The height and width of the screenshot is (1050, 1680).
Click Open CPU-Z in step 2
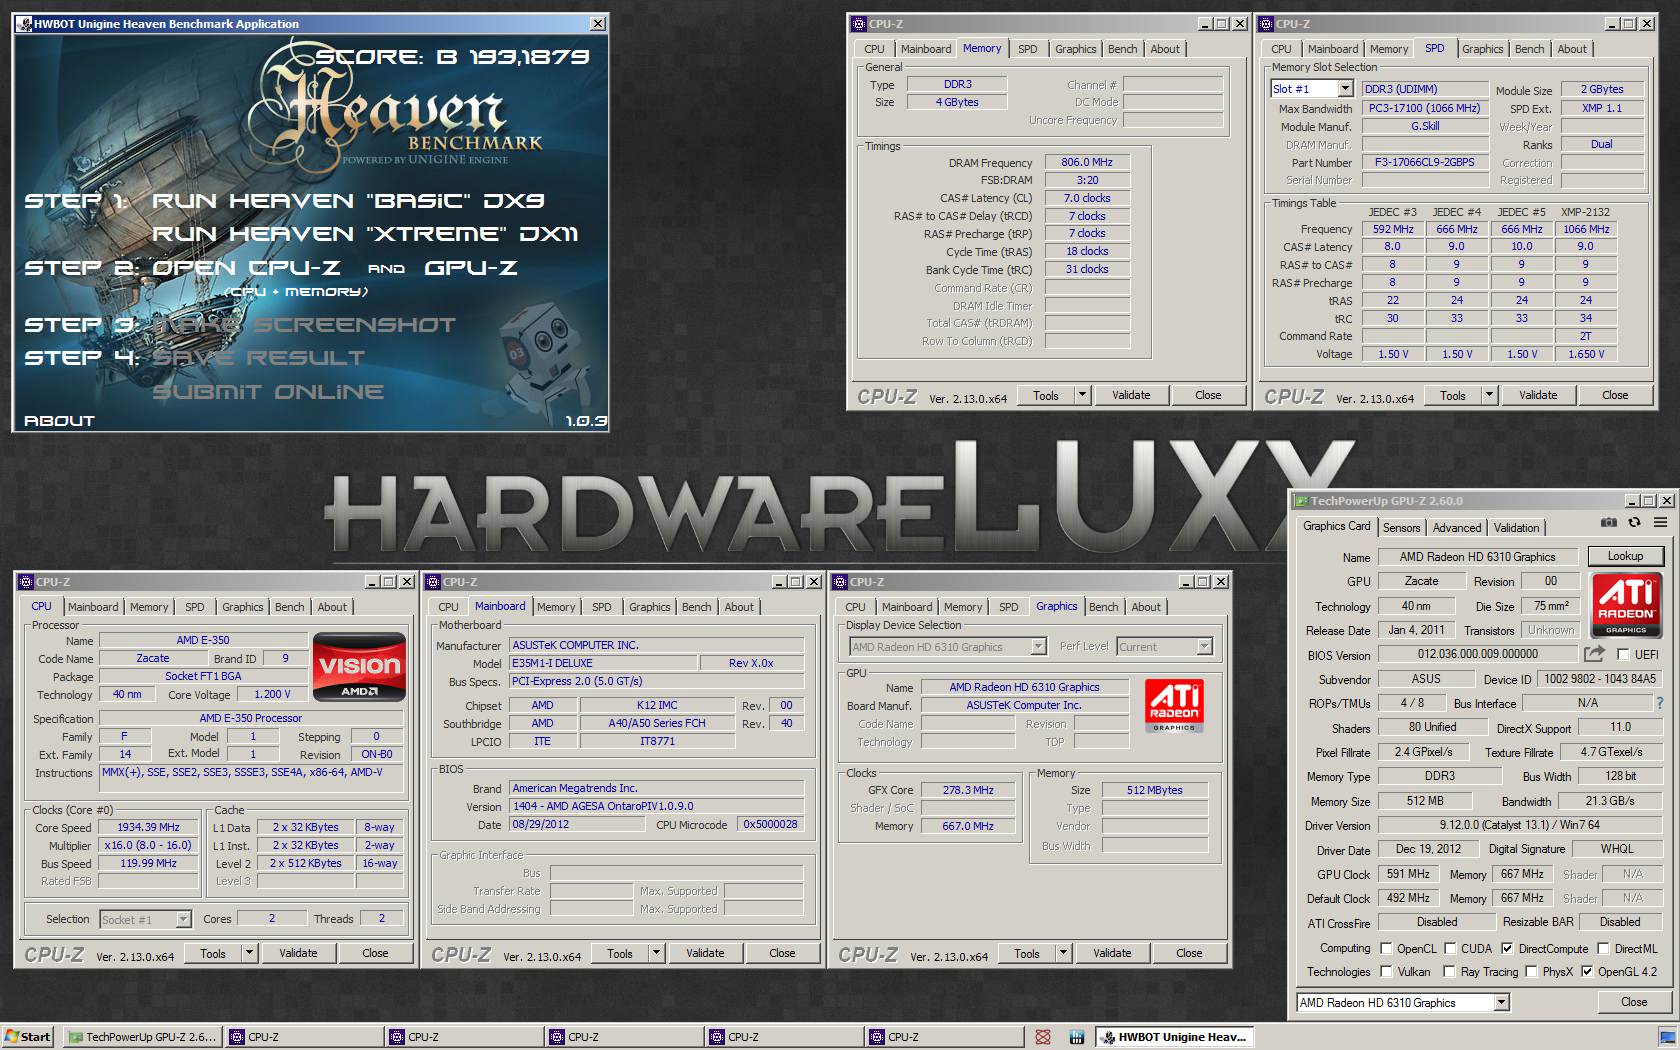[x=246, y=268]
